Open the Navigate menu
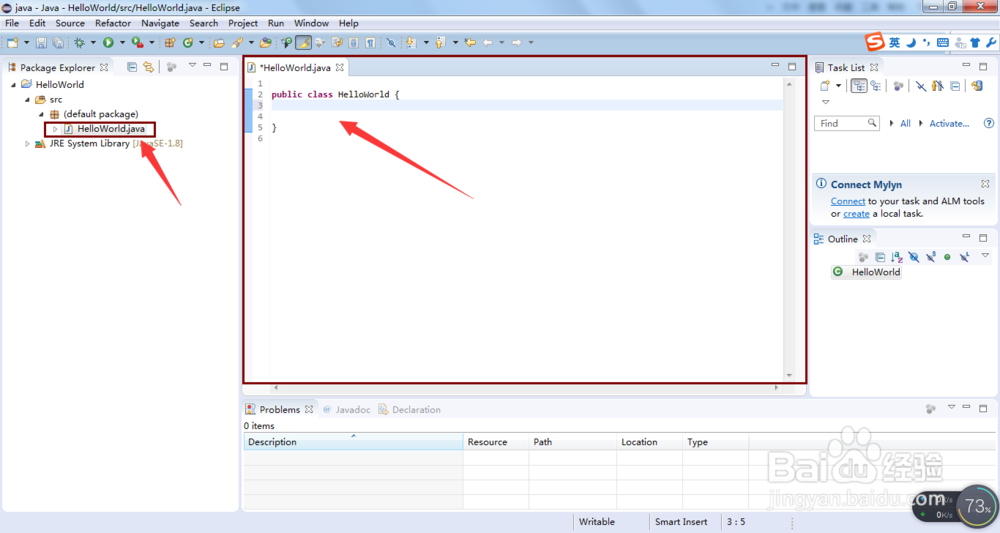1000x533 pixels. [x=160, y=23]
